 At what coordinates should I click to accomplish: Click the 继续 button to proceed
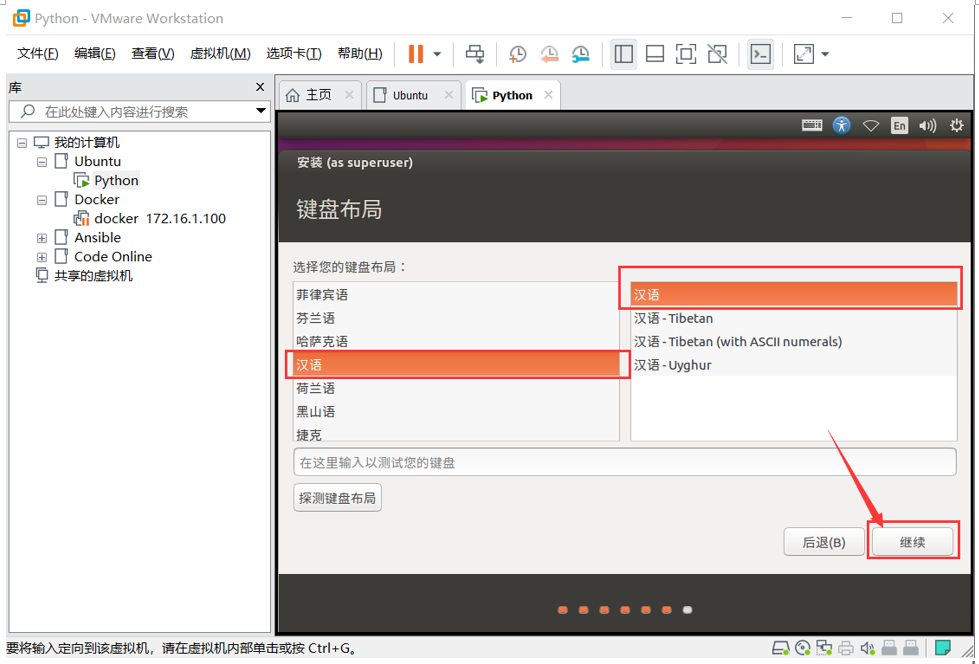click(911, 541)
